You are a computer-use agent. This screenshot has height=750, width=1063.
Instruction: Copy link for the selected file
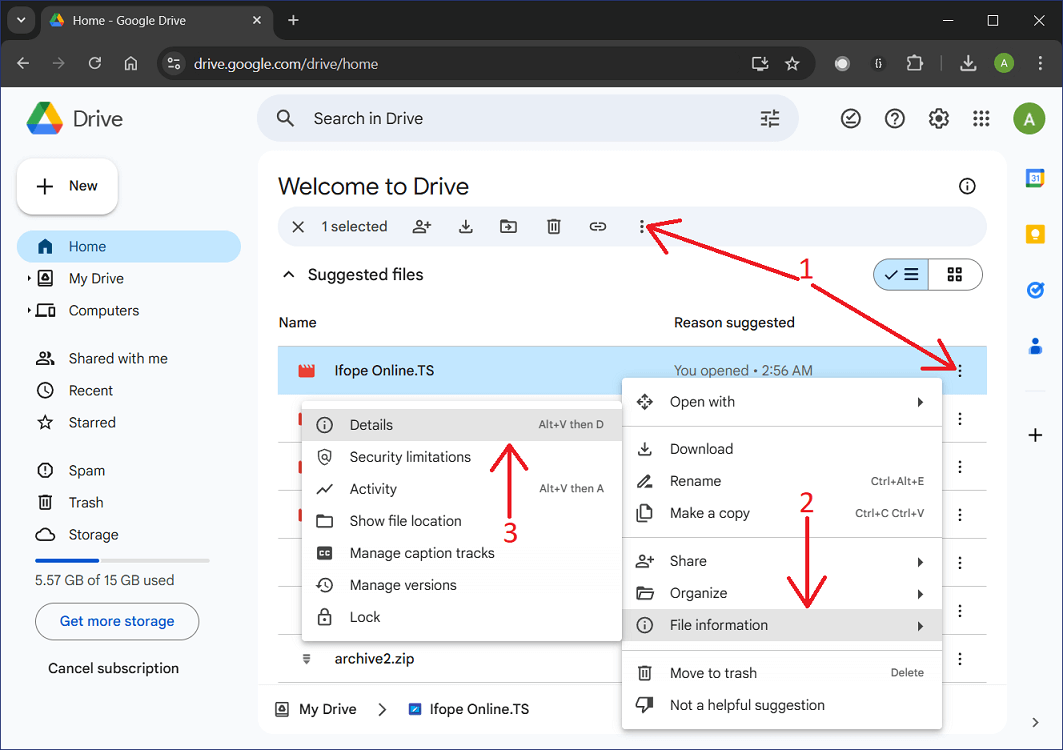click(598, 226)
